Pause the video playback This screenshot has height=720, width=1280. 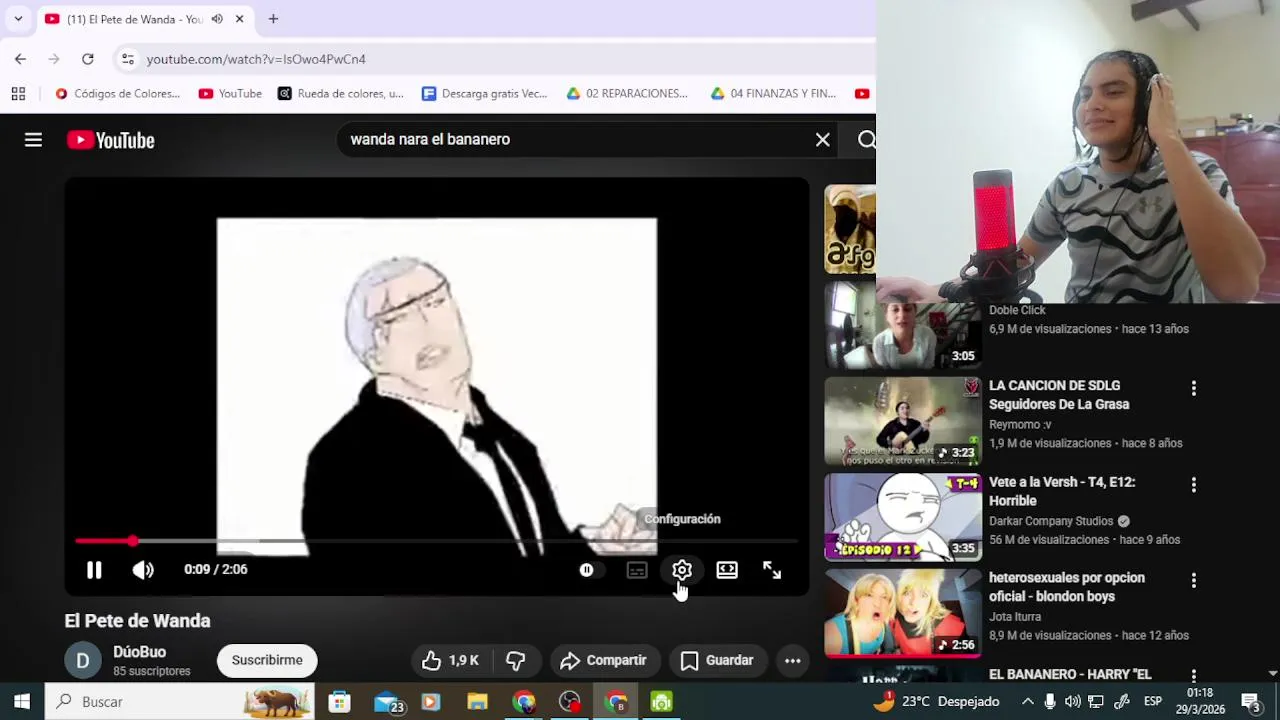[x=94, y=570]
